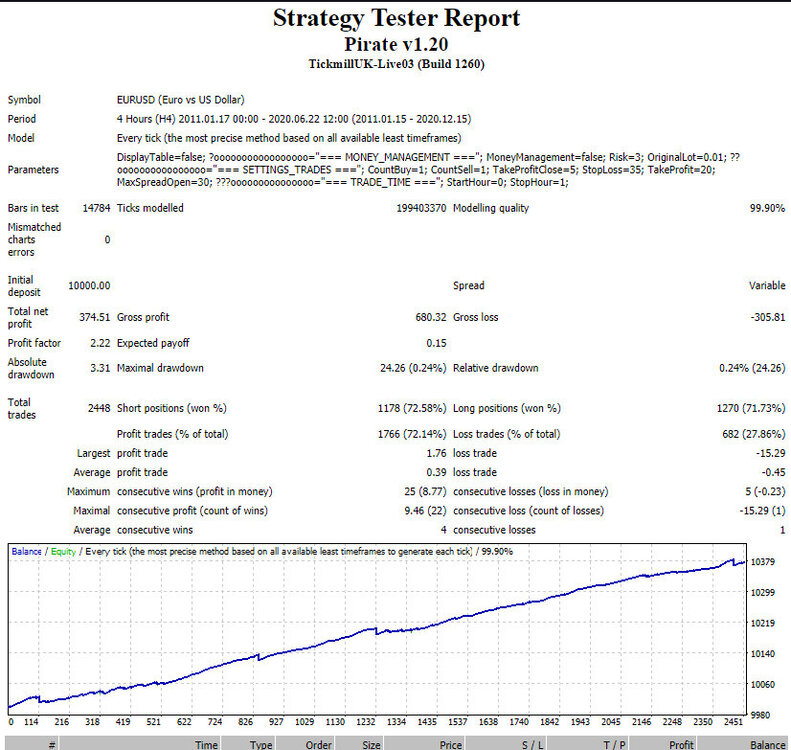Viewport: 791px width, 750px height.
Task: Select the chart y-axis label 10219
Action: (763, 623)
